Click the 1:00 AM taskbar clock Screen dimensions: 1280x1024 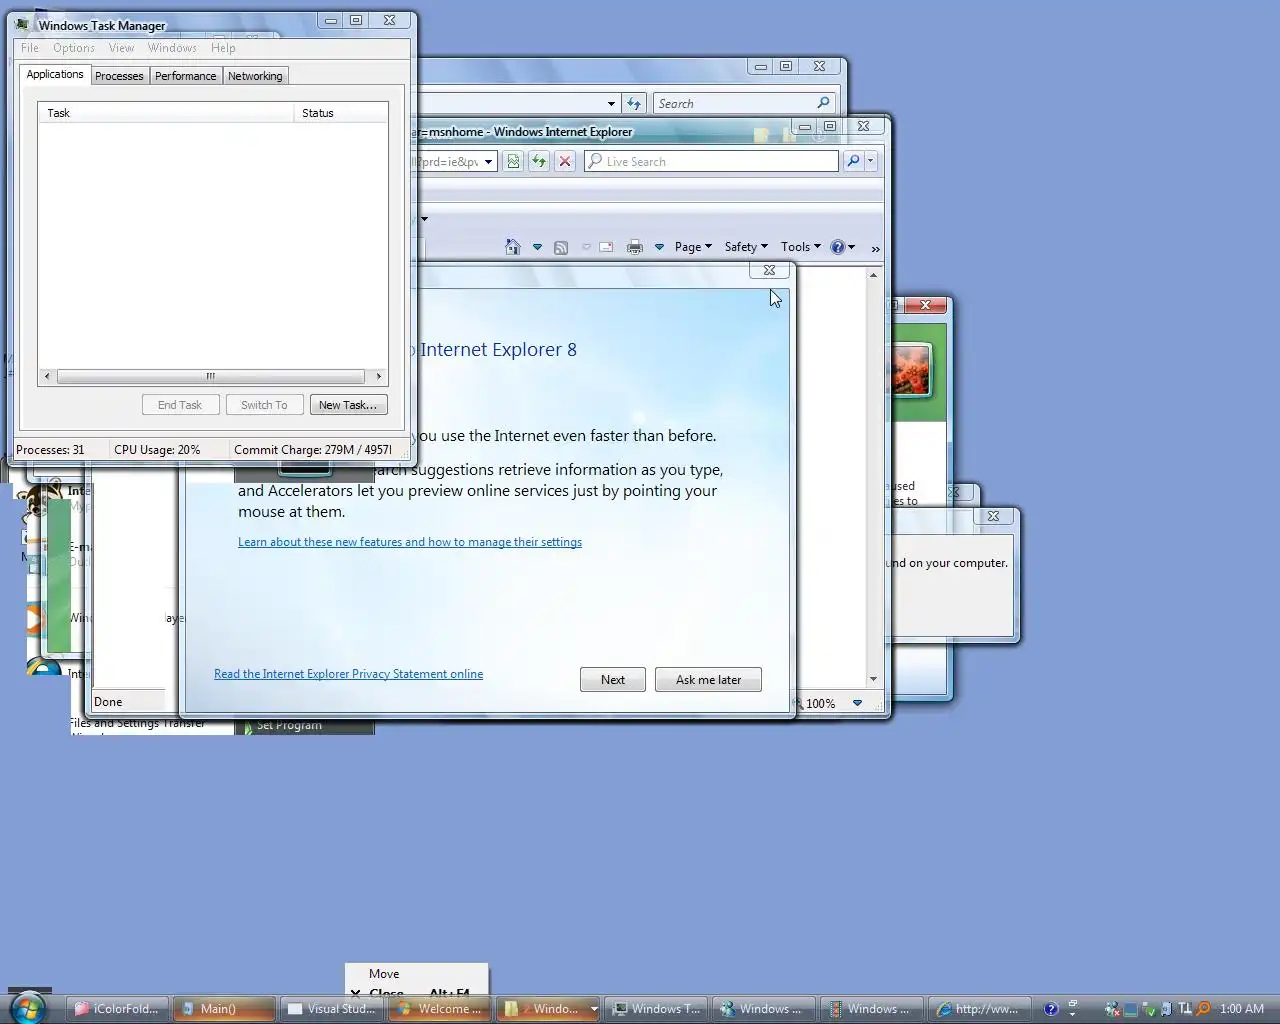point(1242,1009)
